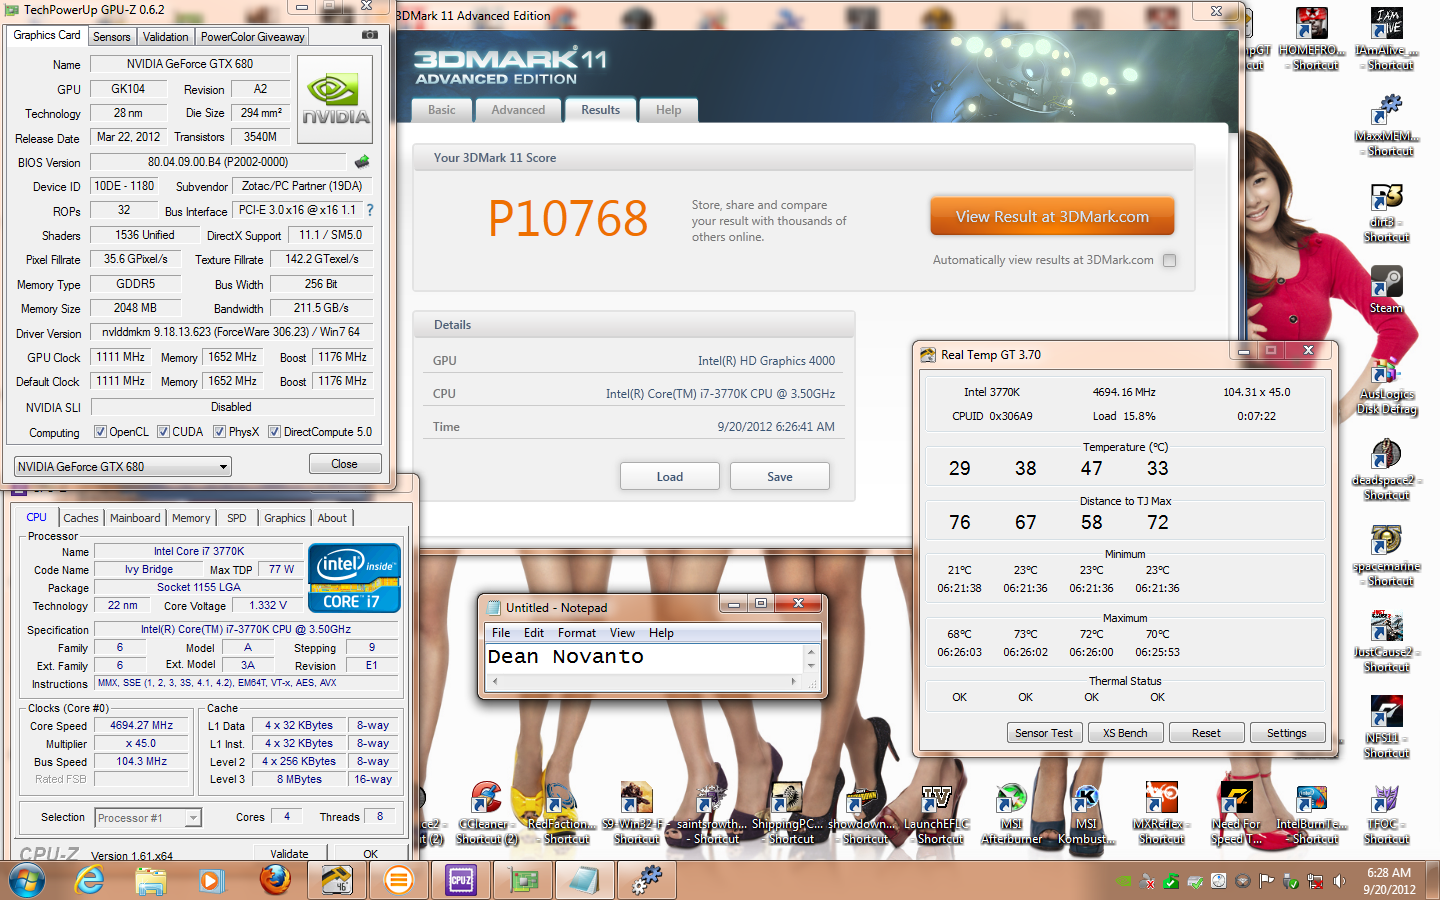Open the HOMEFRONT desktop shortcut
This screenshot has height=900, width=1440.
point(1312,40)
